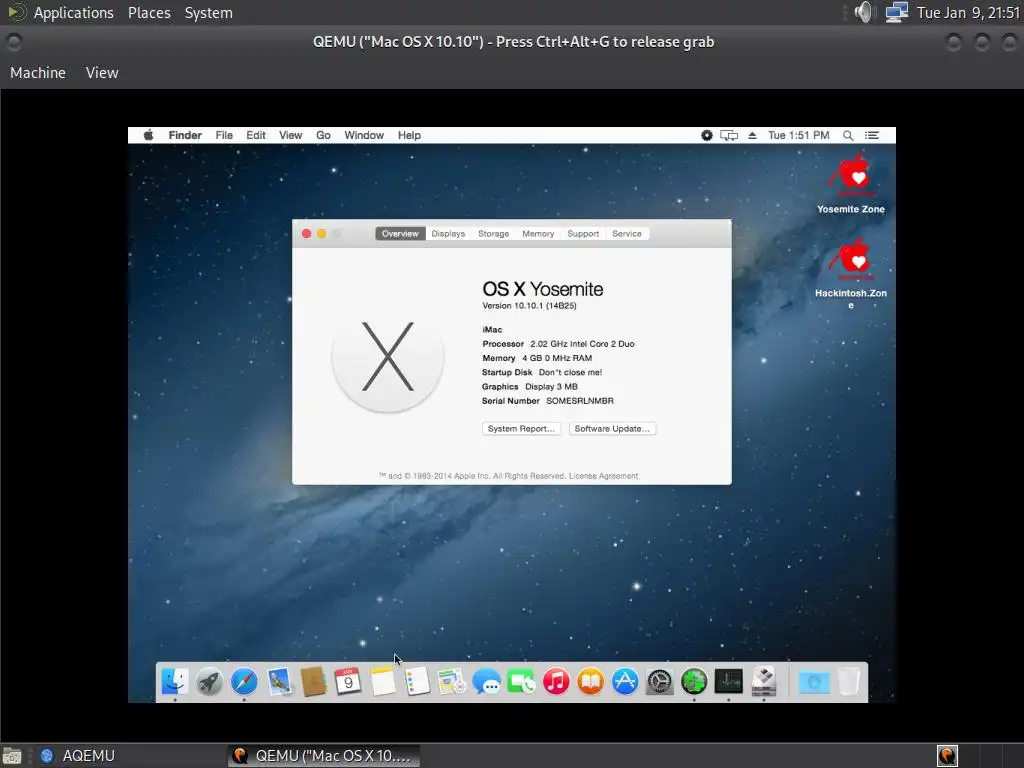Open the Apple menu

pos(148,135)
